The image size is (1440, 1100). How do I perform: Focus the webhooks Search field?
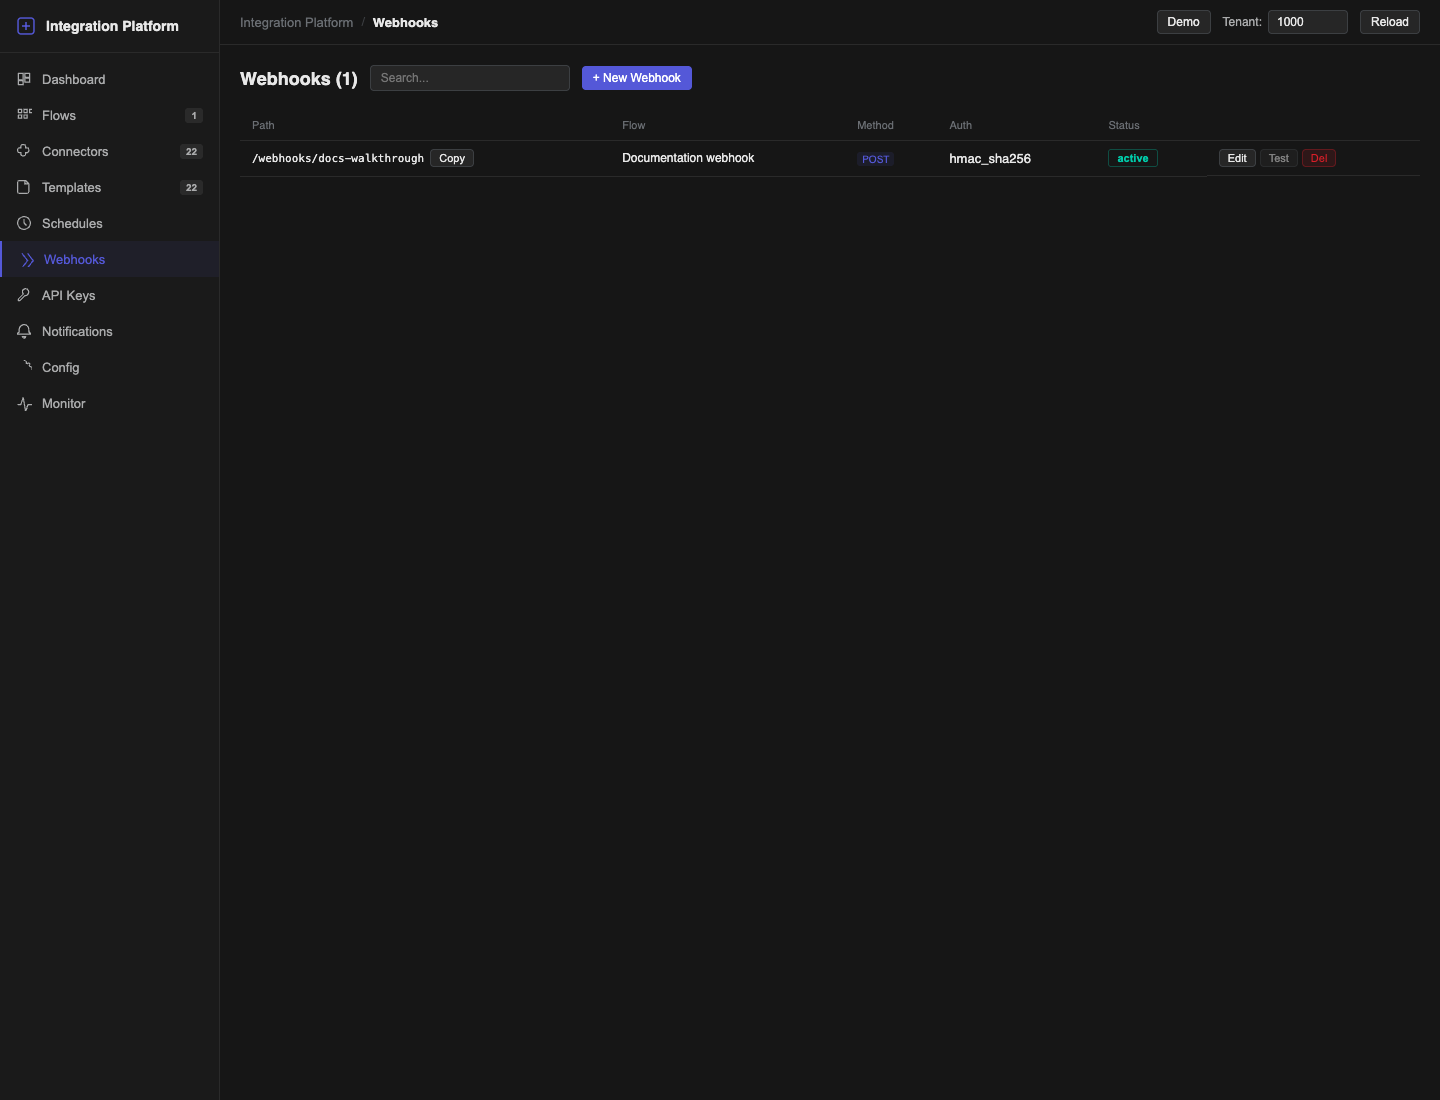[470, 78]
